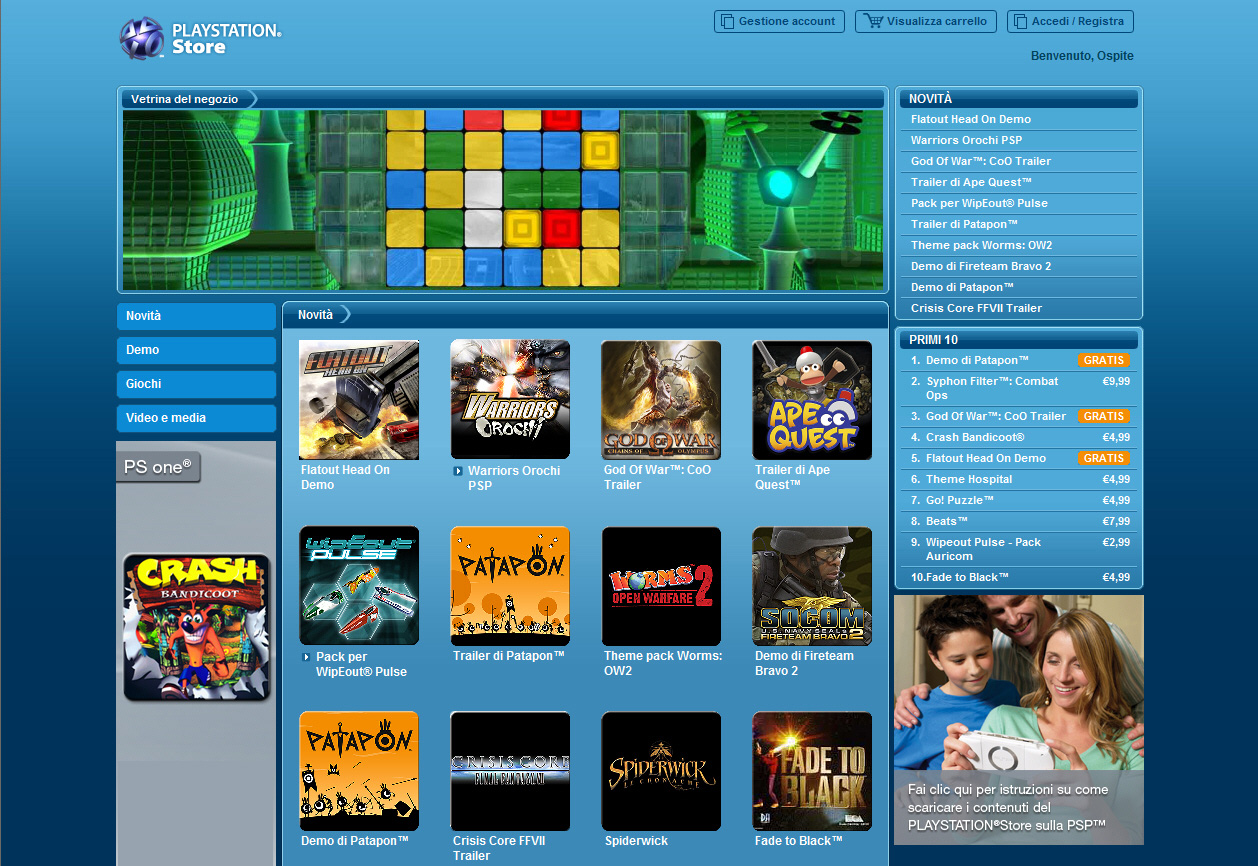Click the arrow beside Warriors Orochi PSP

click(458, 471)
